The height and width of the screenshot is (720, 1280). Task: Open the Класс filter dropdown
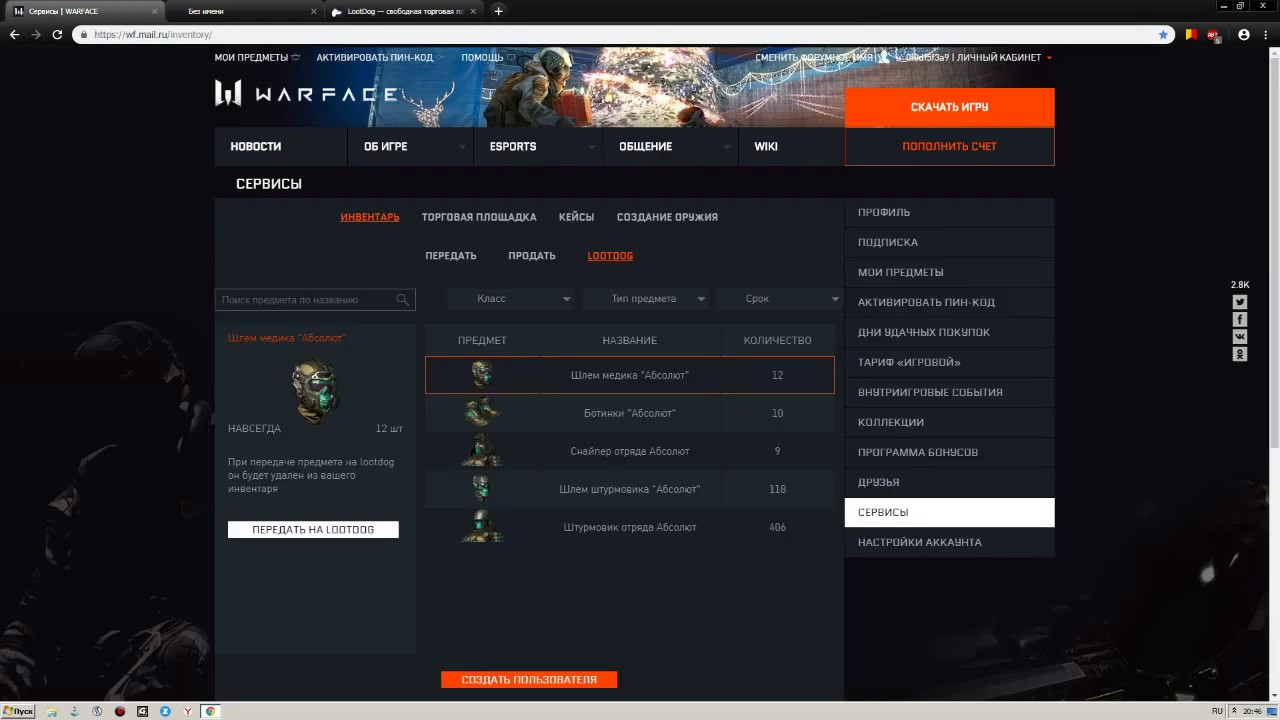(510, 299)
